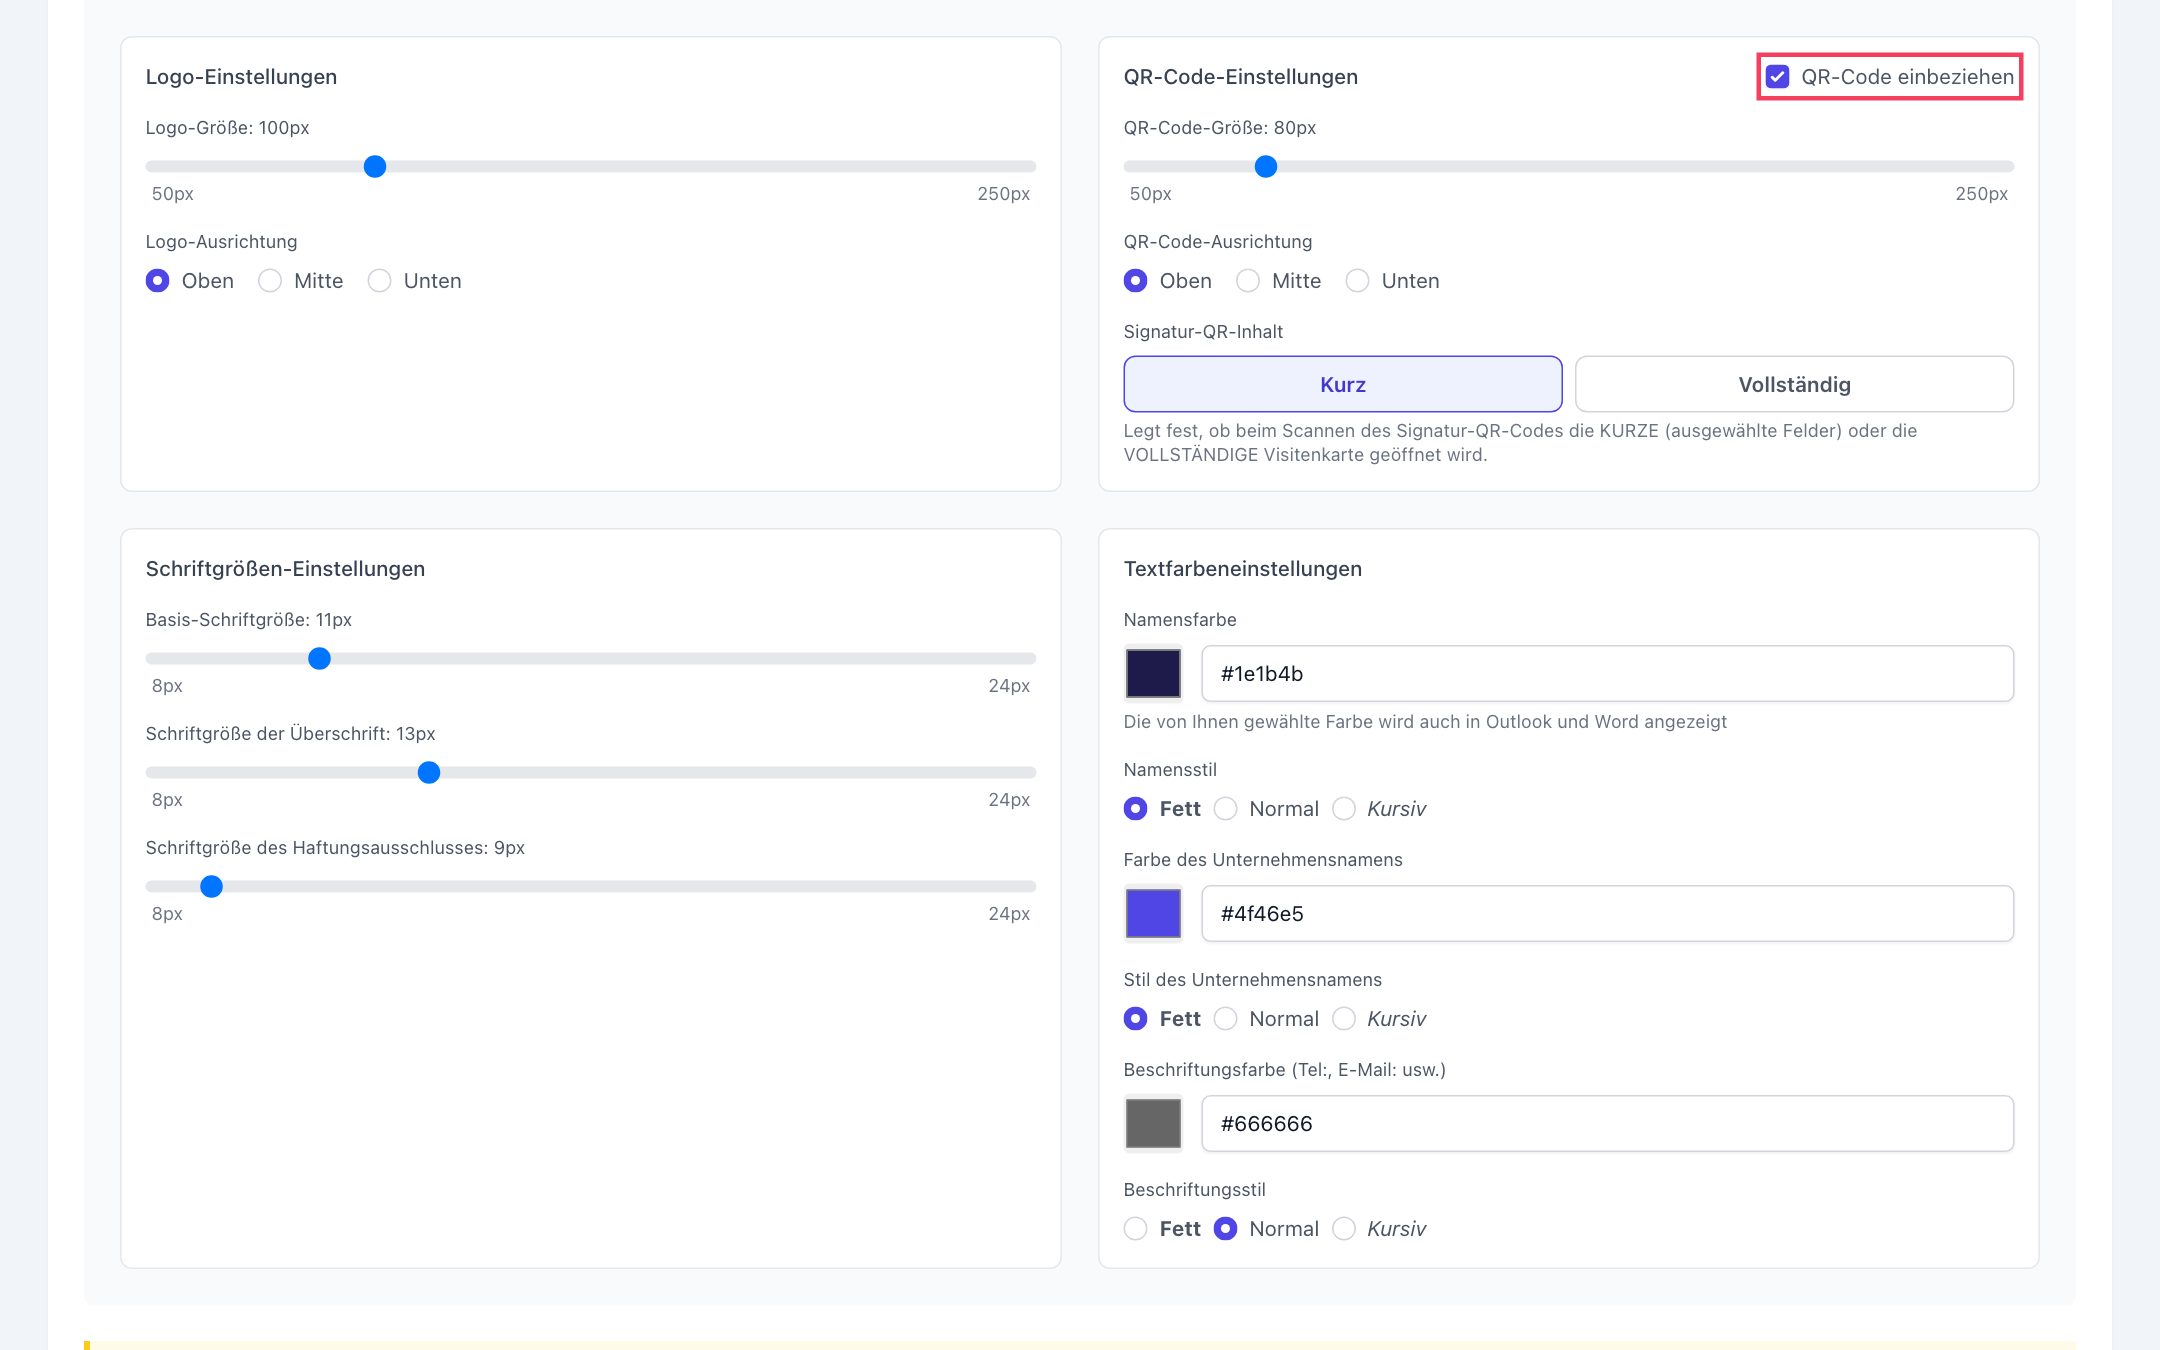Viewport: 2160px width, 1350px height.
Task: Click the QR-Code-Größe slider handle
Action: (x=1266, y=167)
